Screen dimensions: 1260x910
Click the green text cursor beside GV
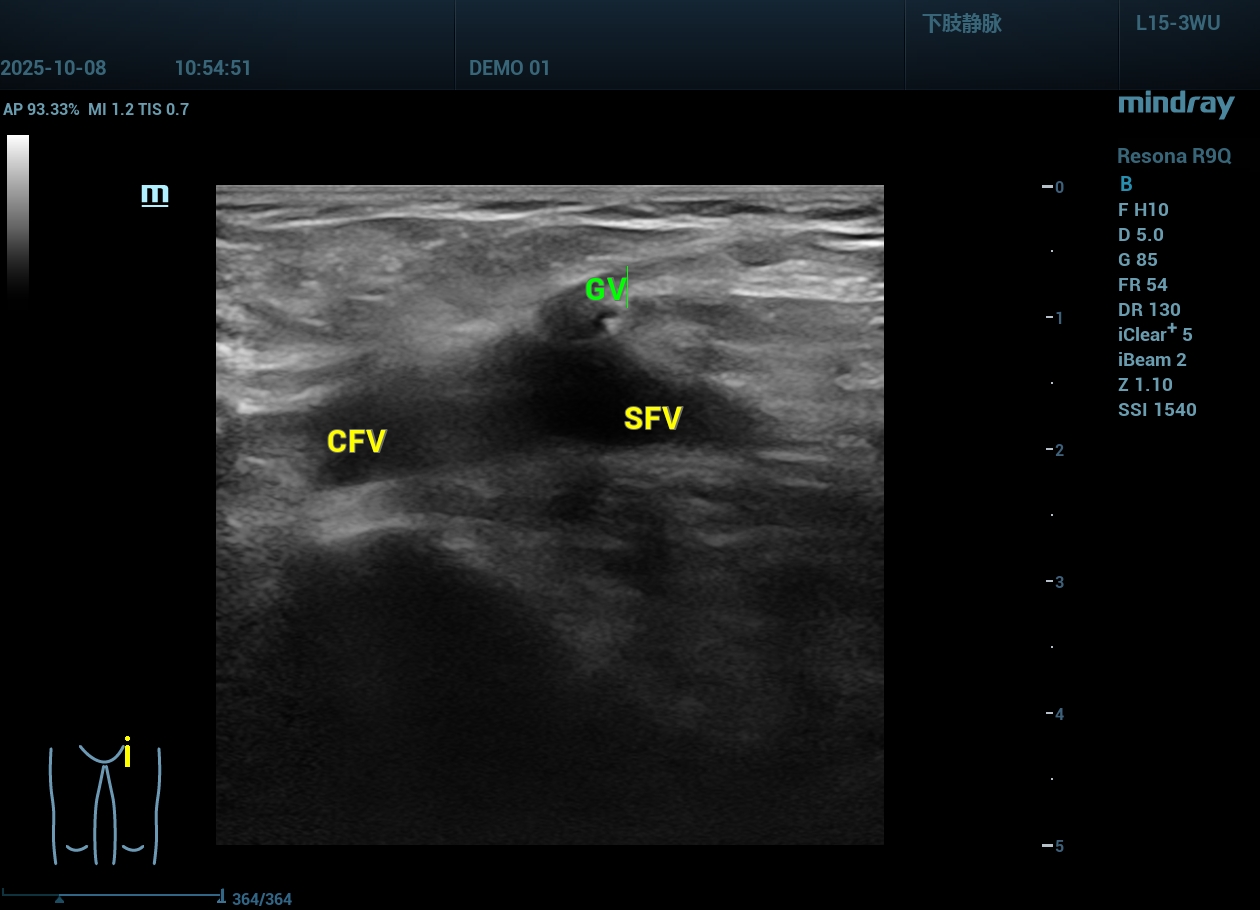click(627, 288)
